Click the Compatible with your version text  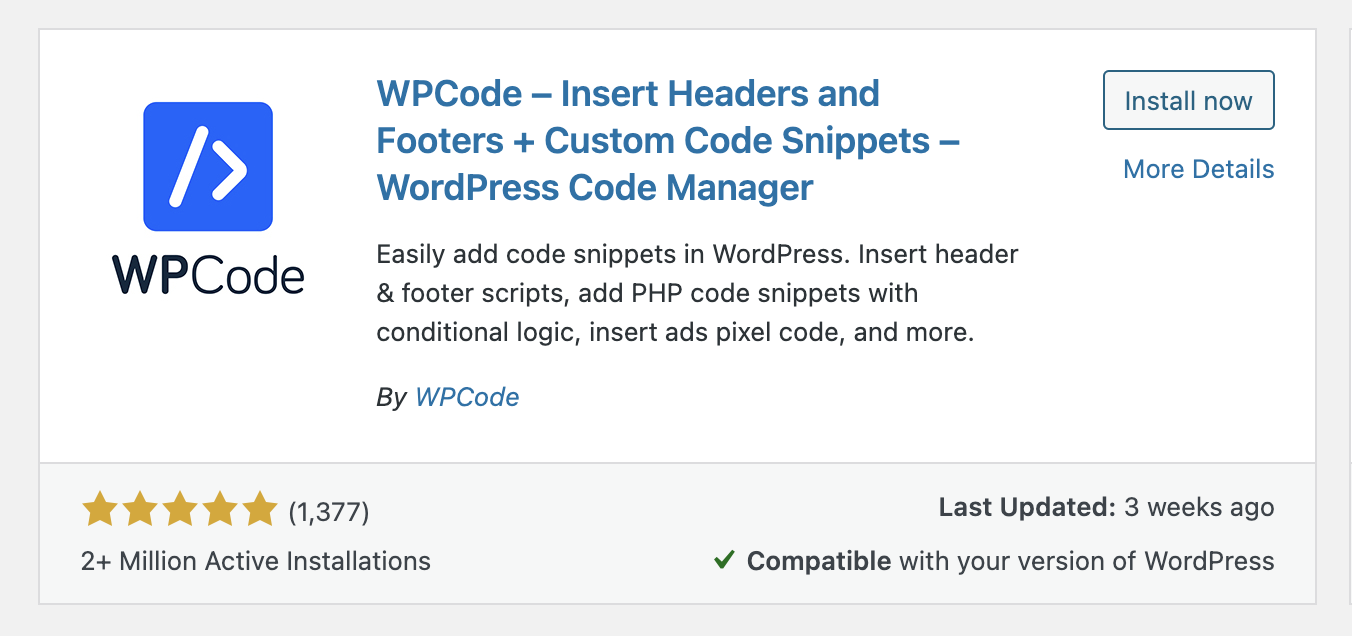1011,561
